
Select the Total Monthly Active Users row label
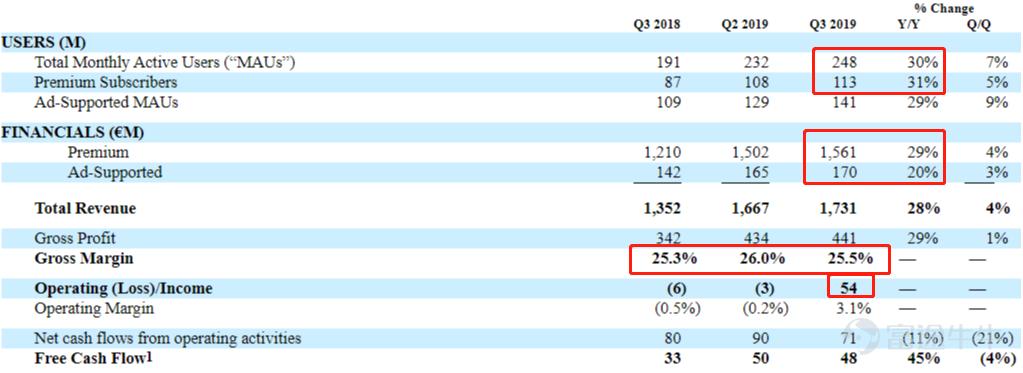click(166, 63)
